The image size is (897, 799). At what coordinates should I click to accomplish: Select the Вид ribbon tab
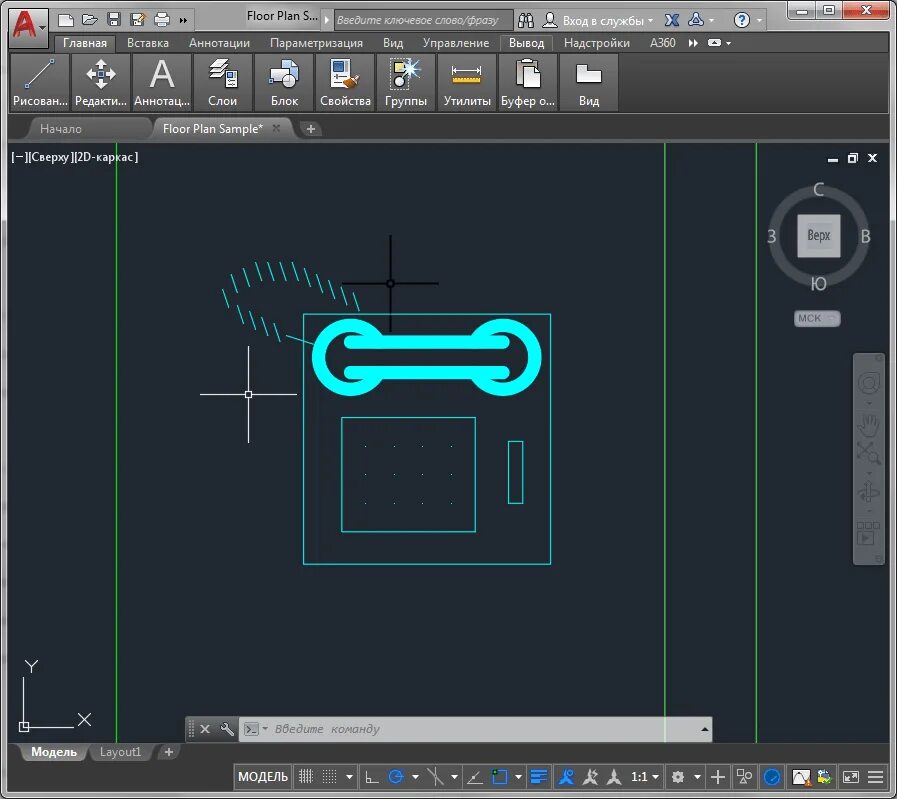[393, 43]
